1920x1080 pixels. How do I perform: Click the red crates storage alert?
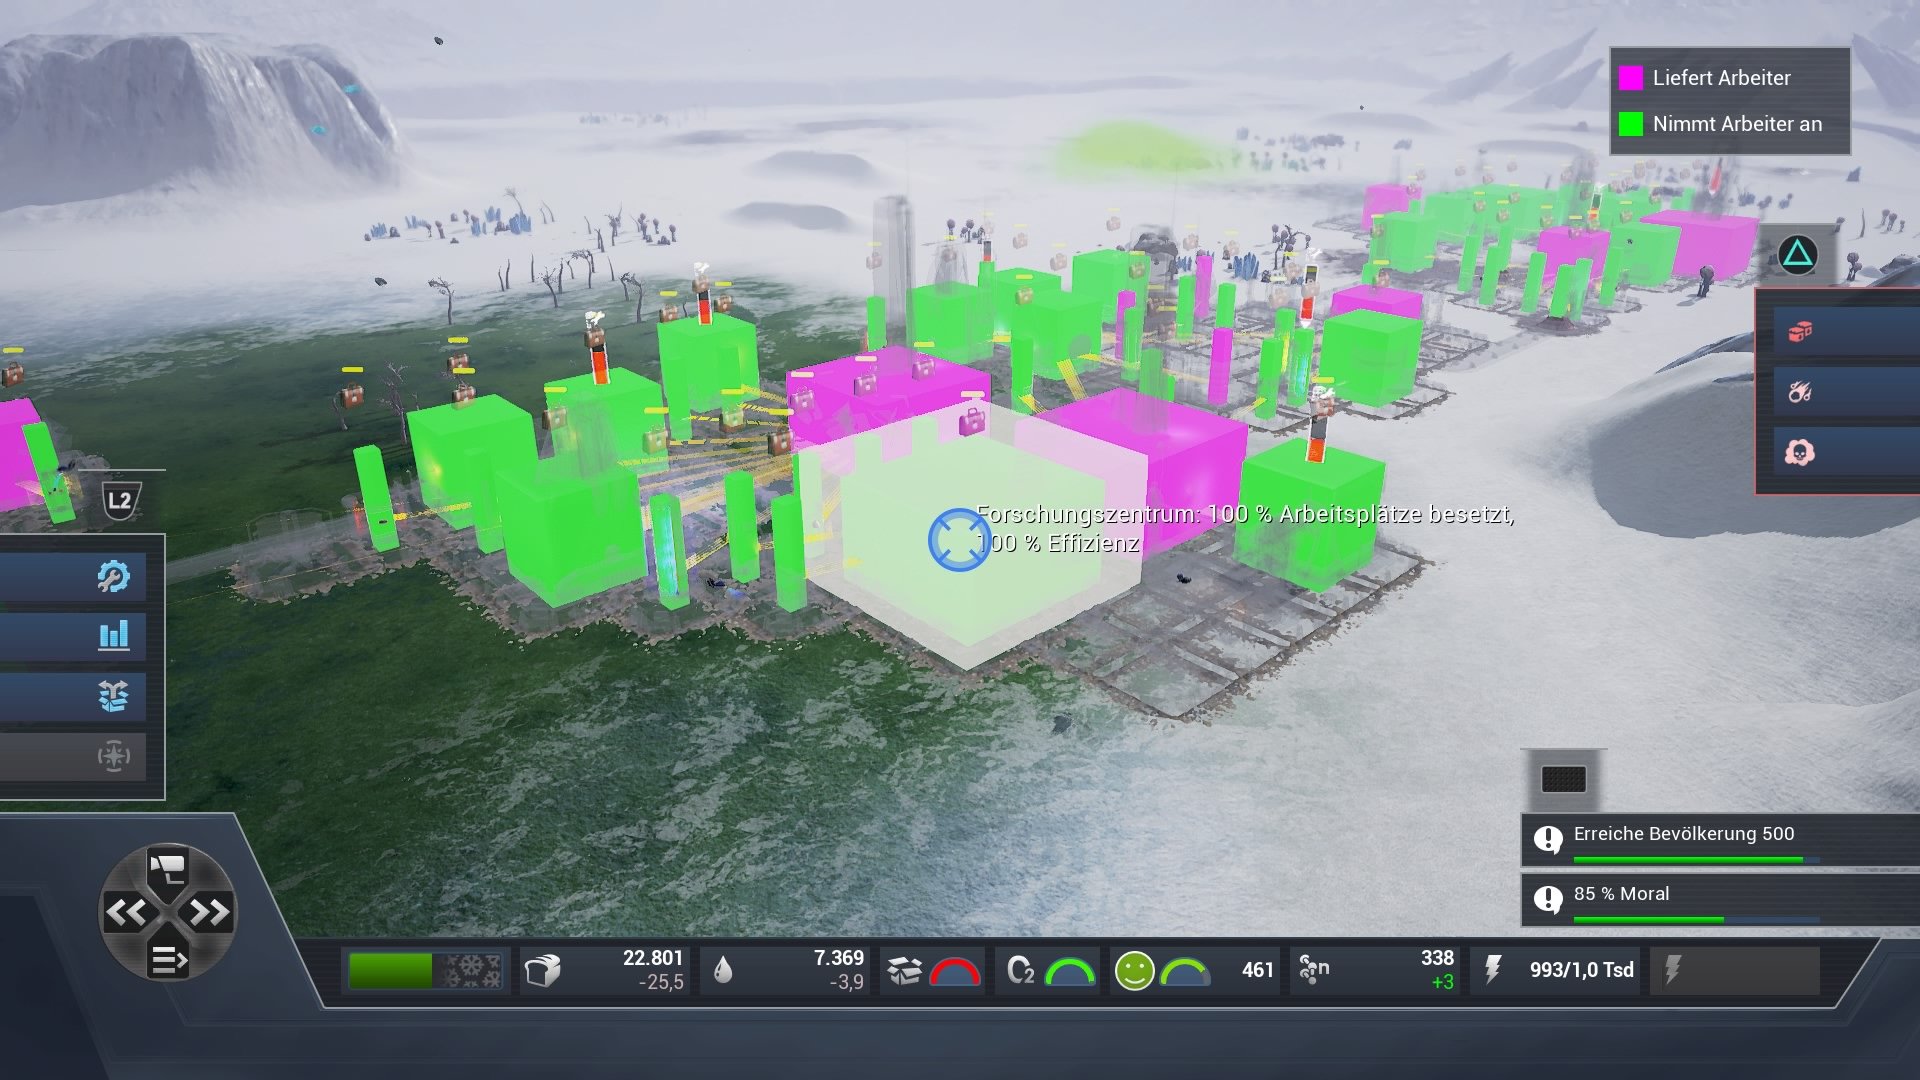1800,332
